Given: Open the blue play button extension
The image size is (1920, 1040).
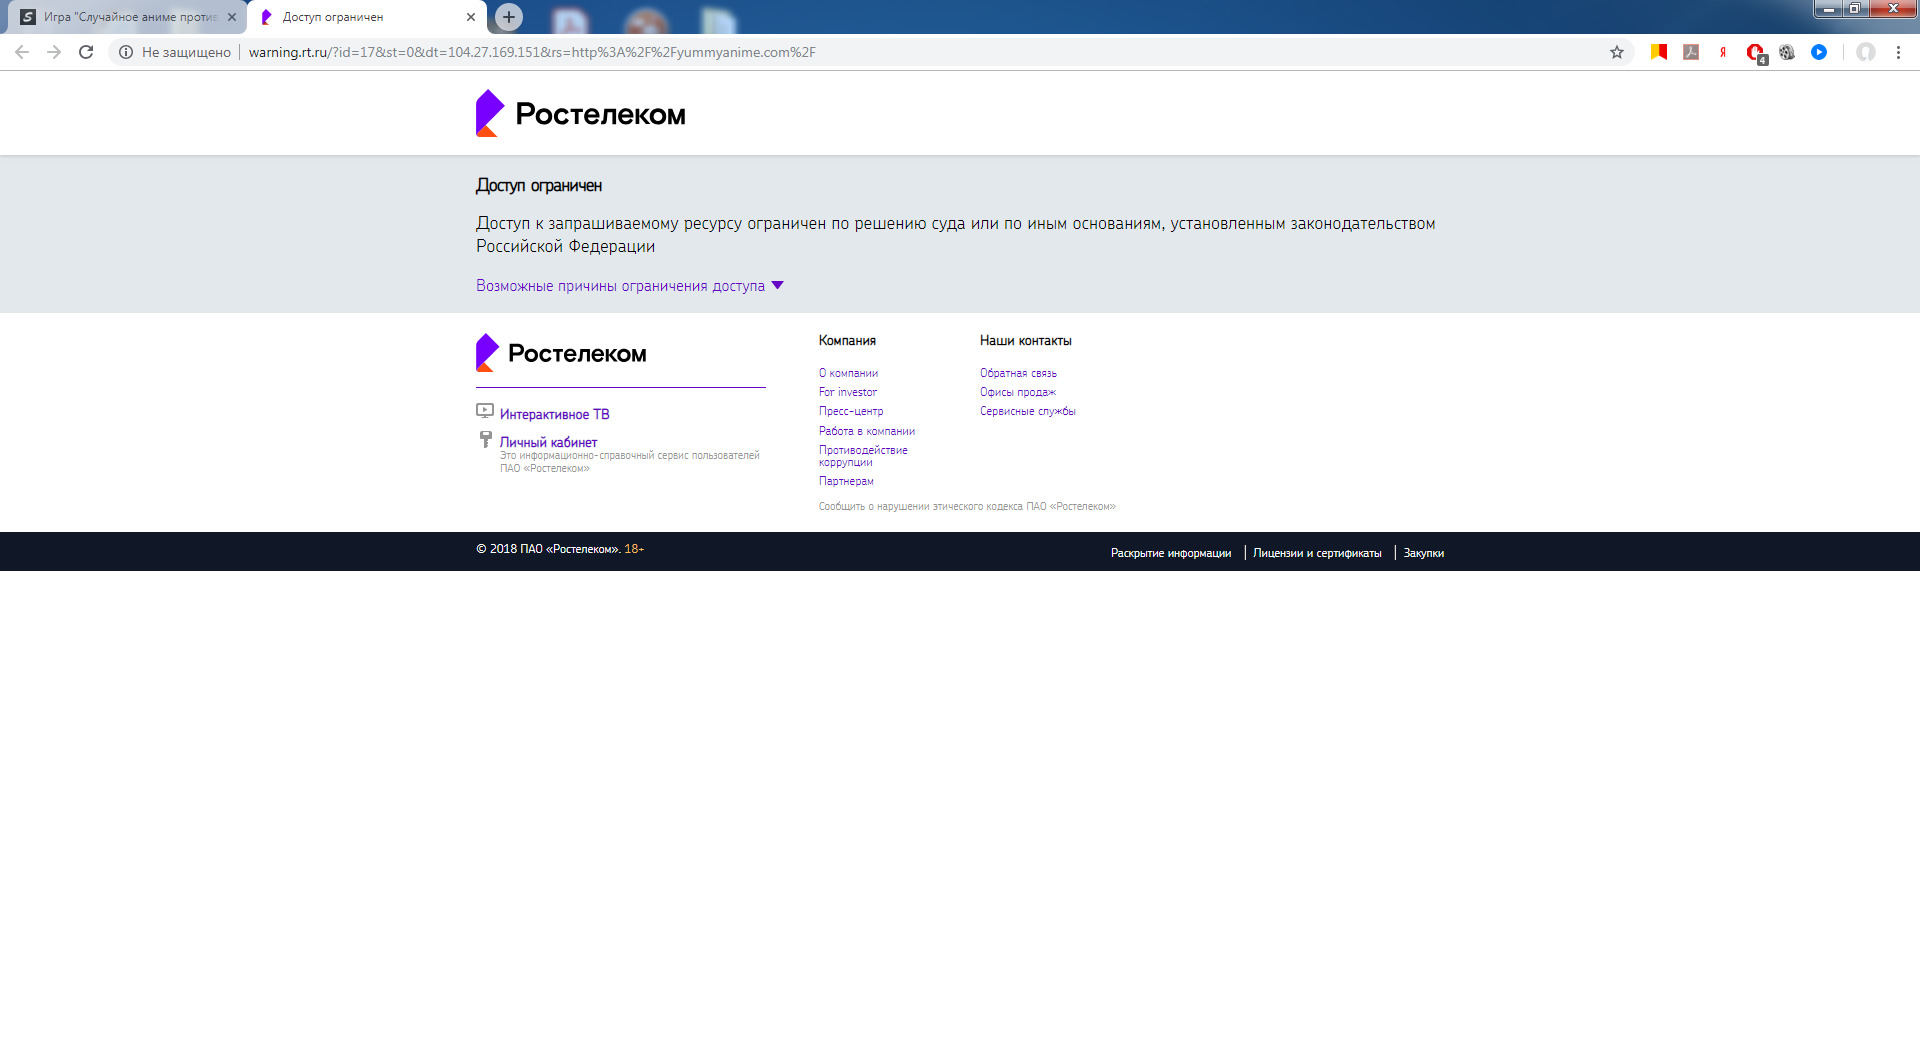Looking at the screenshot, I should (x=1819, y=52).
